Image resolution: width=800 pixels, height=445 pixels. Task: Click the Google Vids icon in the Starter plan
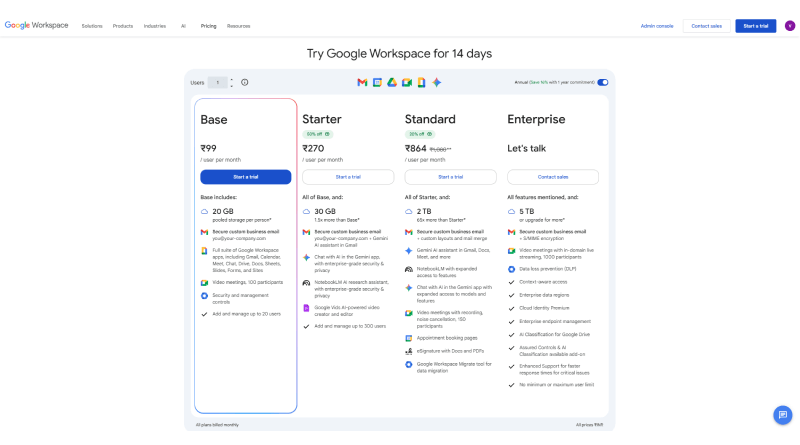pyautogui.click(x=306, y=308)
